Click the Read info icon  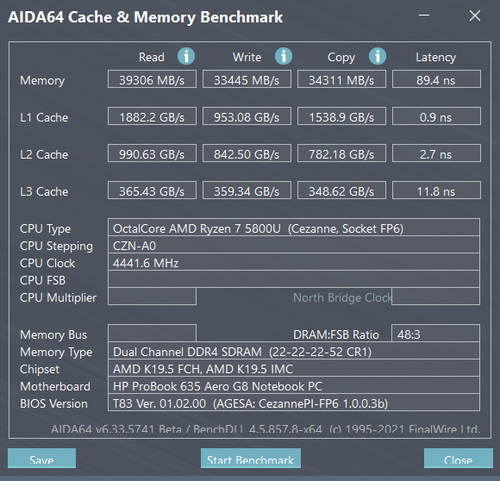[186, 56]
